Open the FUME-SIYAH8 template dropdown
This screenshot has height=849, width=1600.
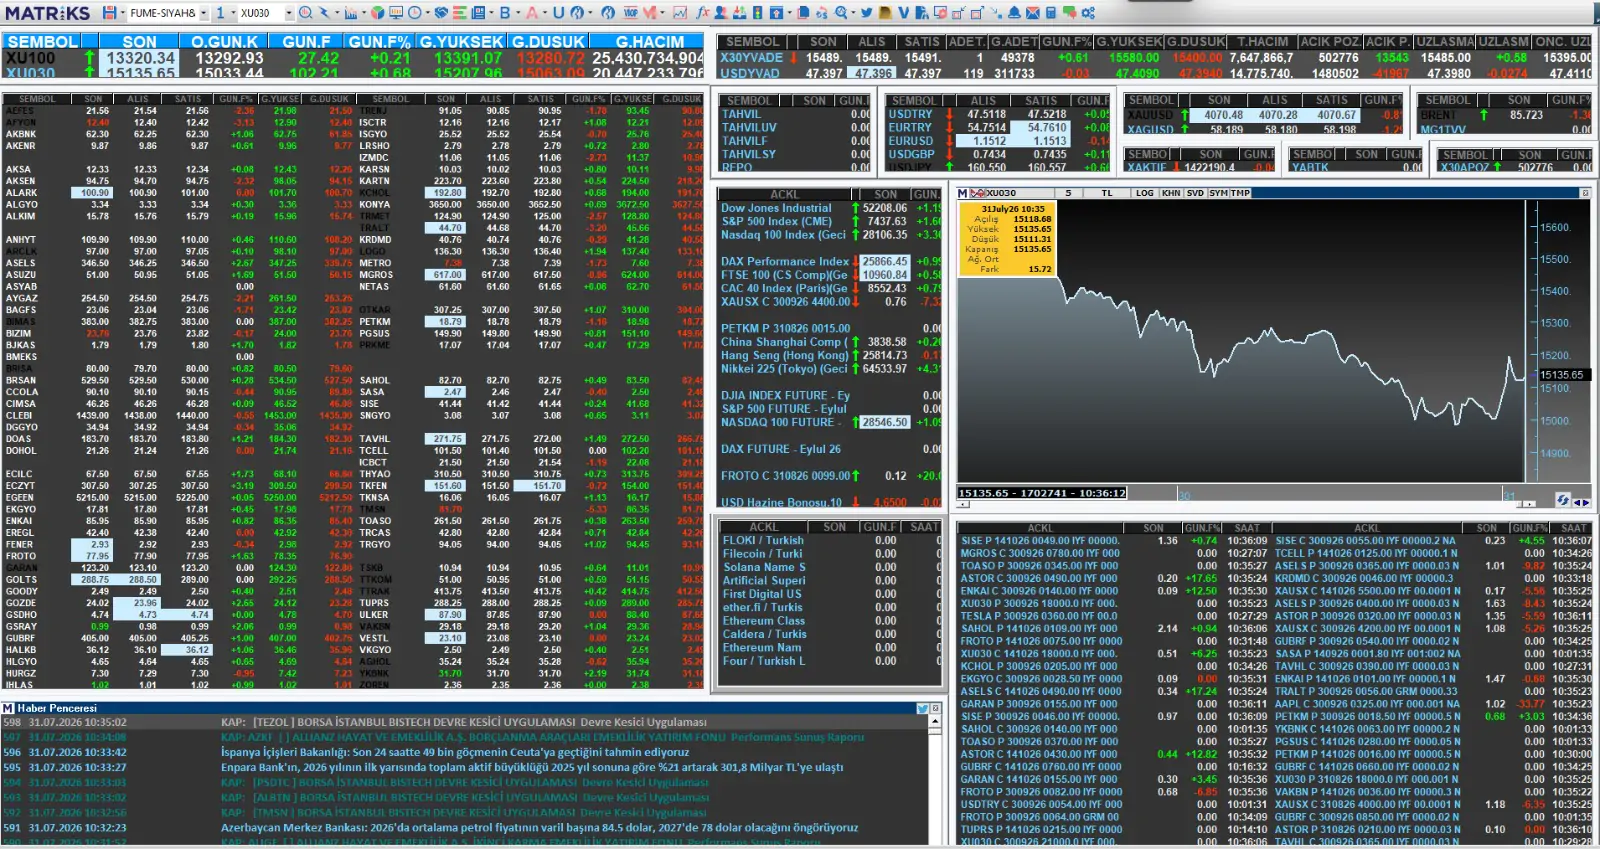pos(203,13)
